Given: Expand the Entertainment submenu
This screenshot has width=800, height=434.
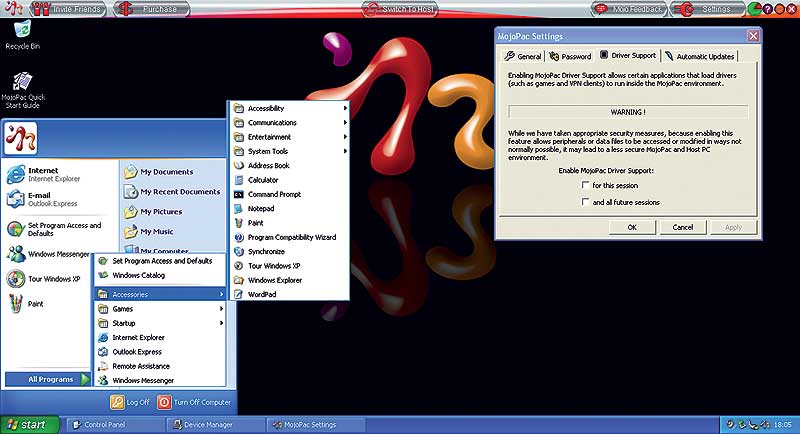Looking at the screenshot, I should pos(289,137).
